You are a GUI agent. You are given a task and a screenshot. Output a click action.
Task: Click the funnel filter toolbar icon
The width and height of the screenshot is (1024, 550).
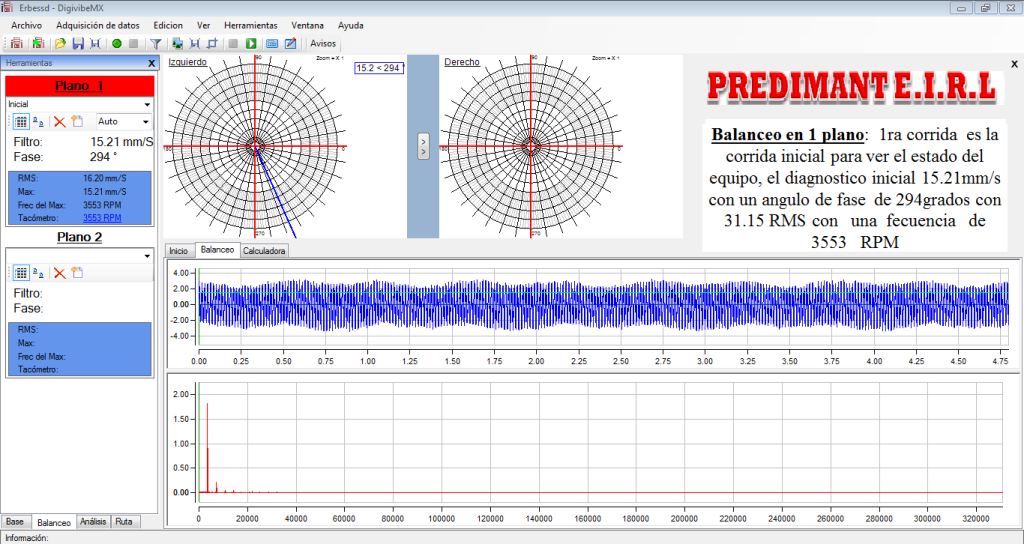tap(156, 44)
